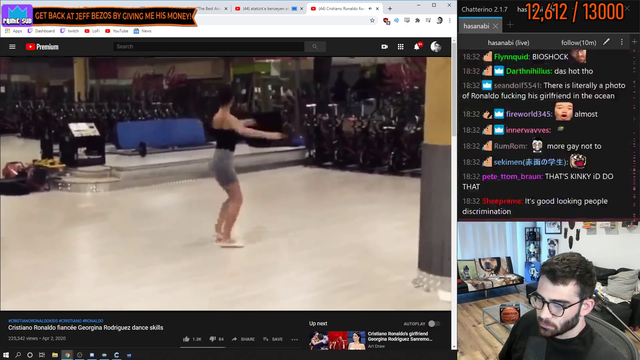Click the #CRISTIANORONALDOKIDS hashtag link
The height and width of the screenshot is (360, 640).
[33, 321]
